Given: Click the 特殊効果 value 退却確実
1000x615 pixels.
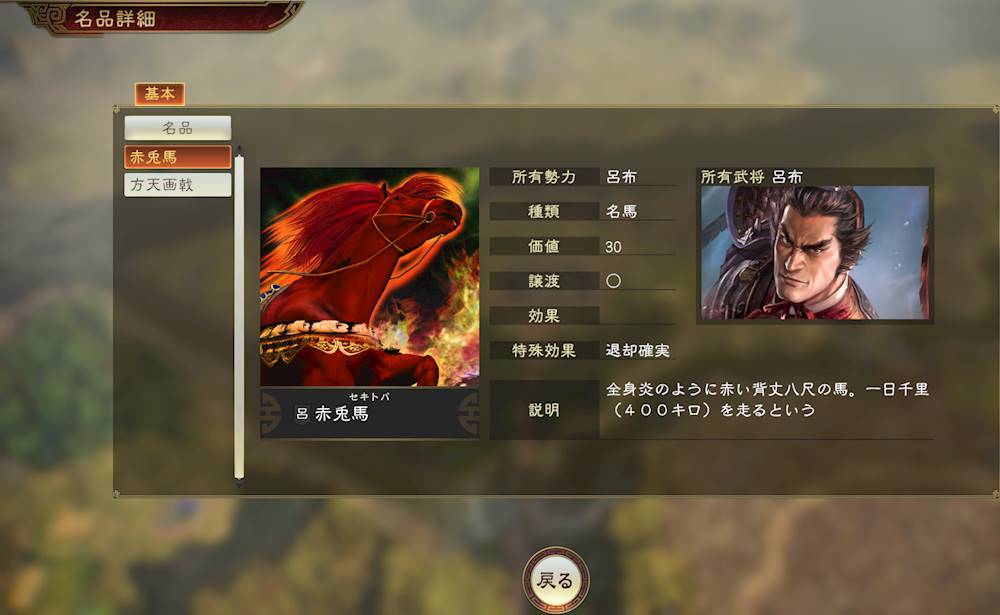Looking at the screenshot, I should coord(638,350).
